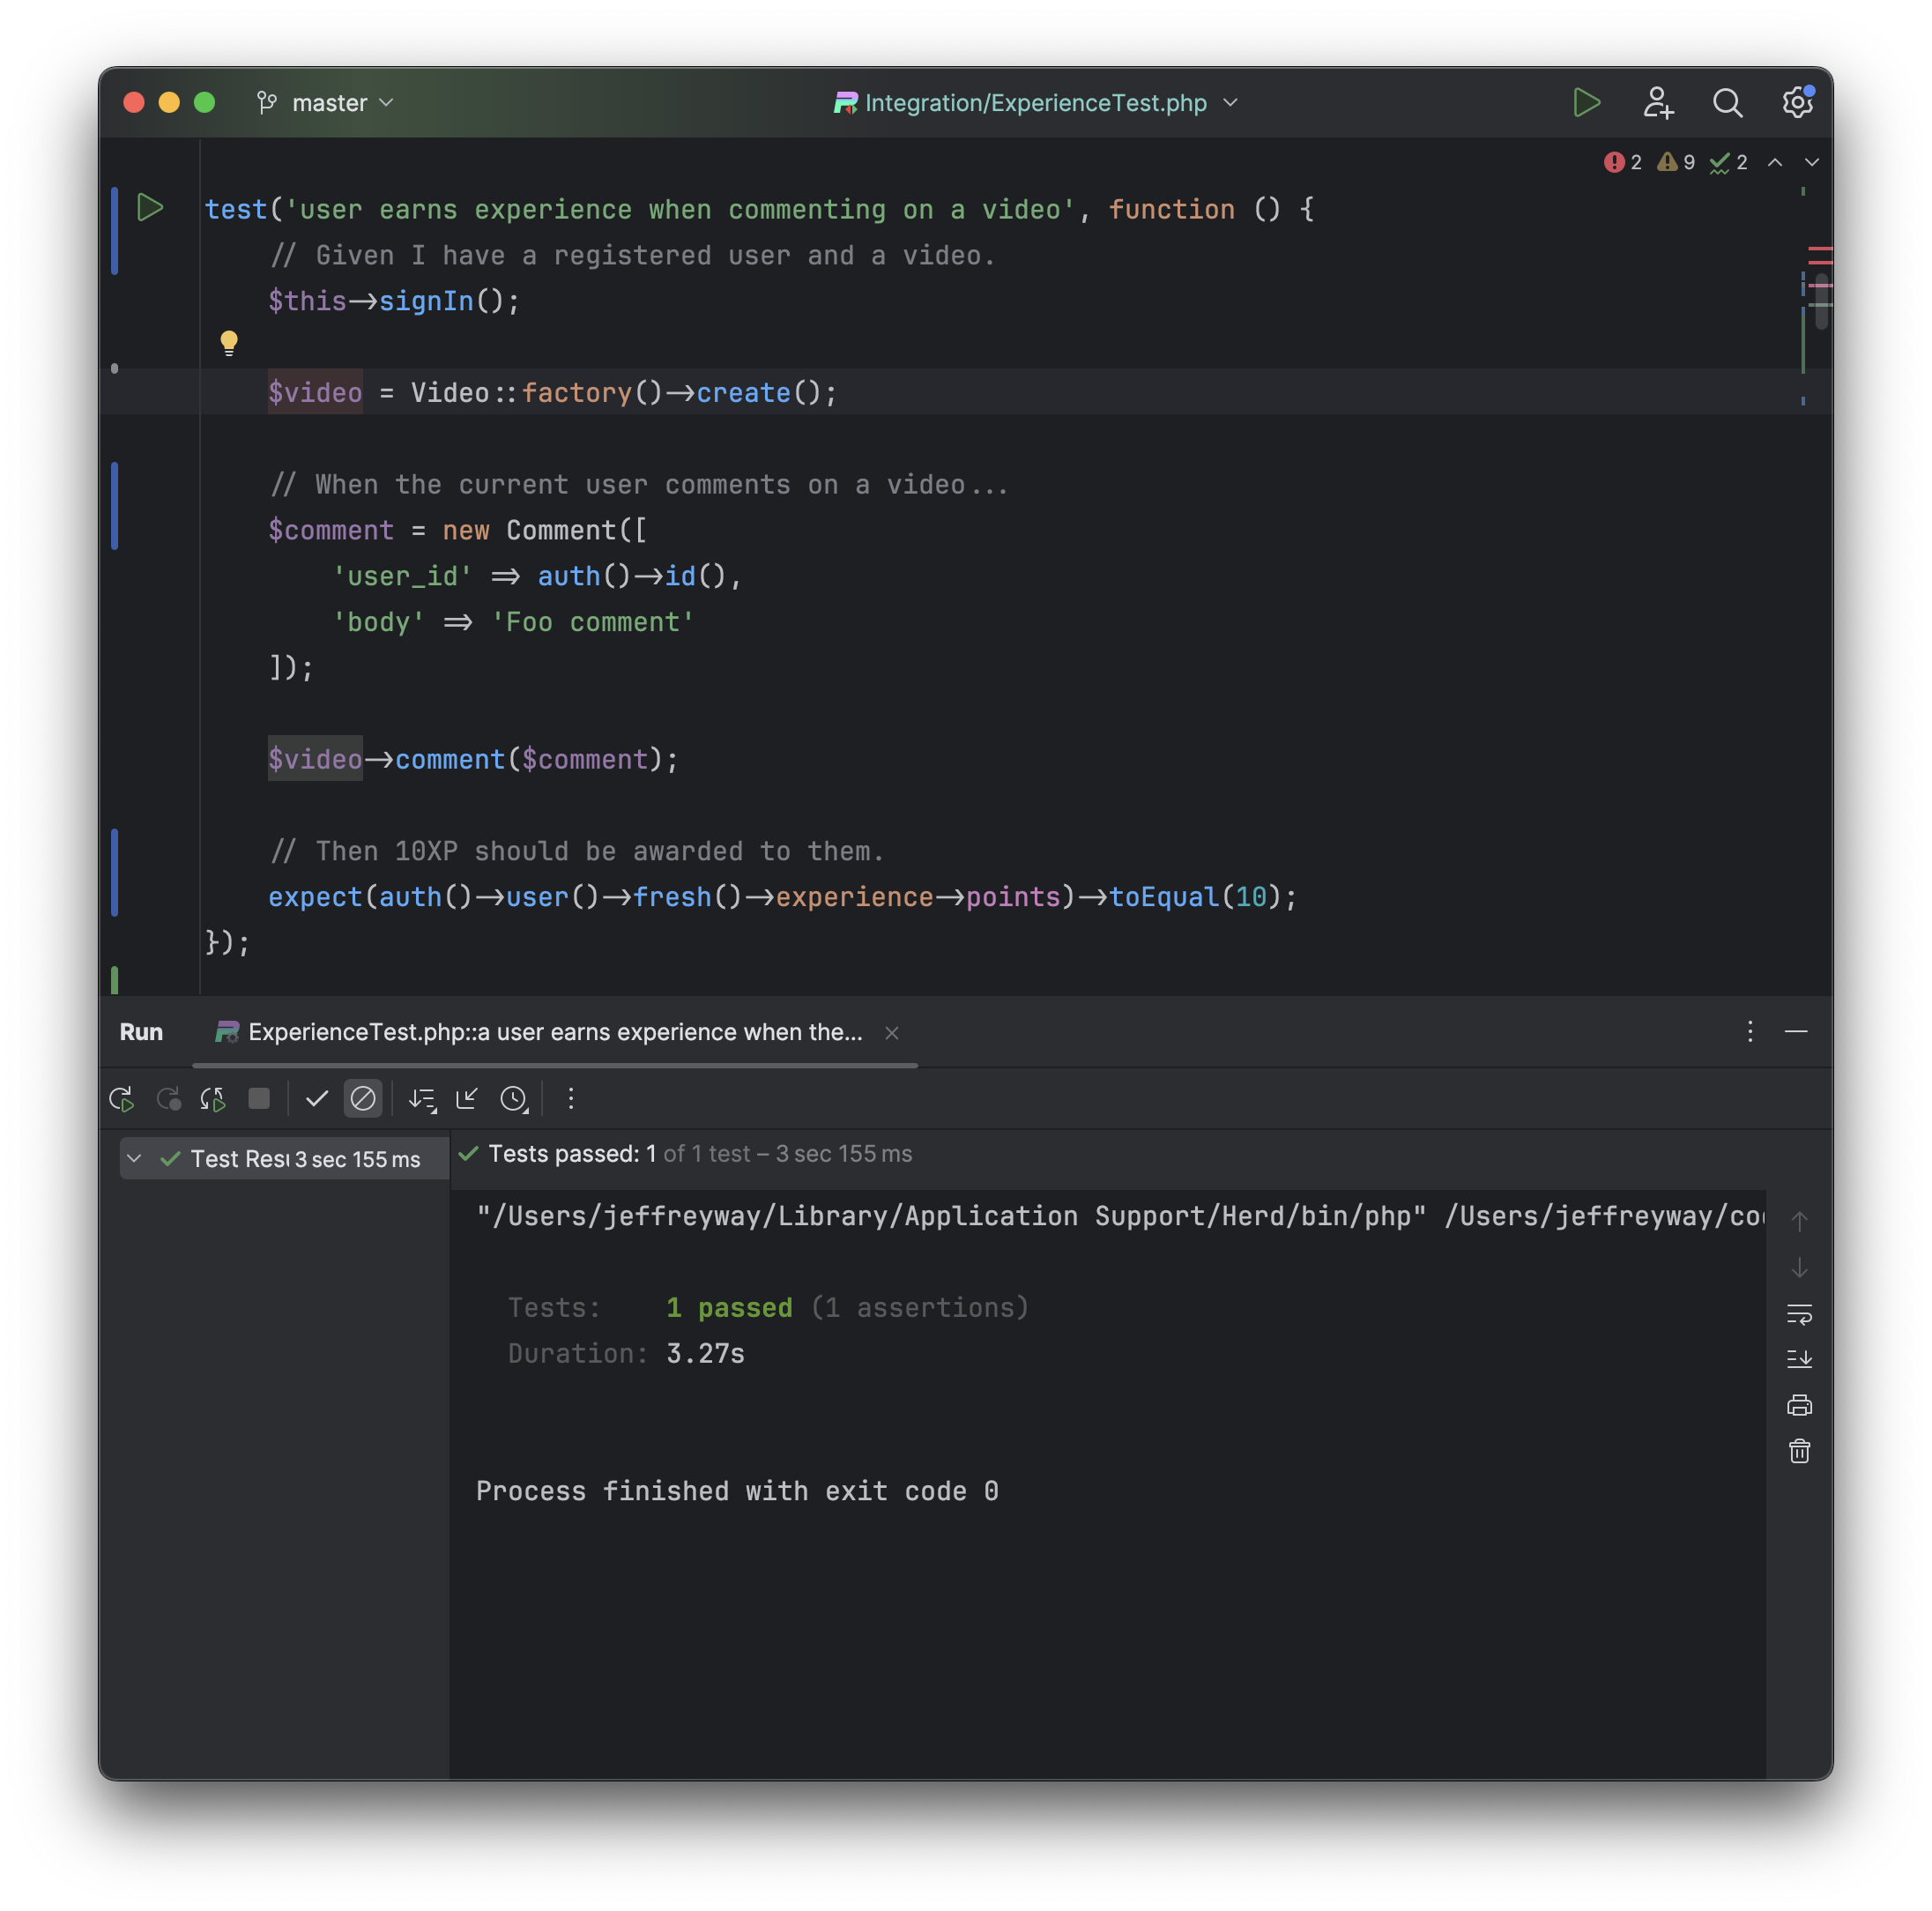Clear console with the trash icon

(x=1799, y=1451)
